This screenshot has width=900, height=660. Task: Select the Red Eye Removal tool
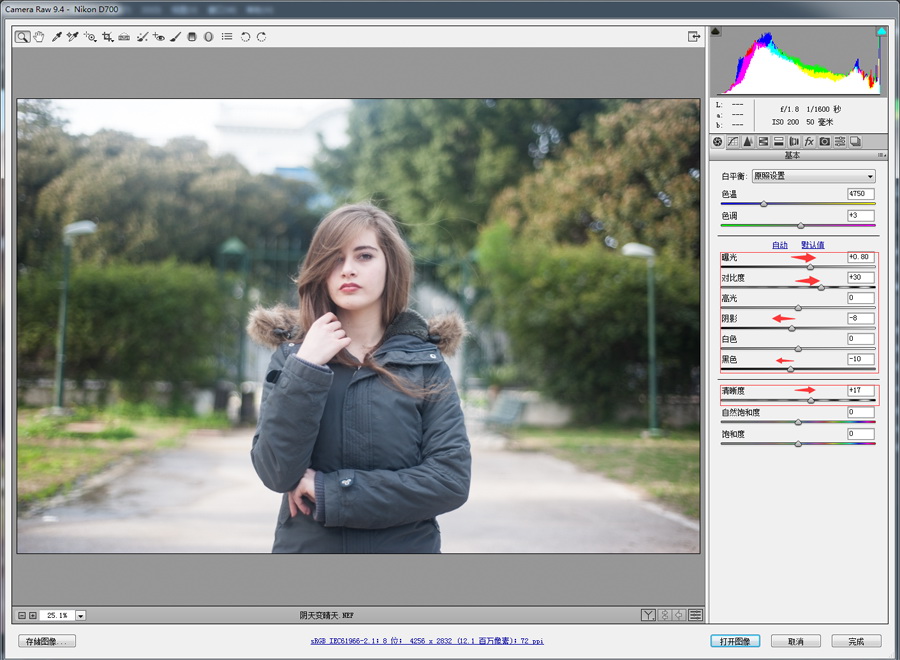coord(159,37)
